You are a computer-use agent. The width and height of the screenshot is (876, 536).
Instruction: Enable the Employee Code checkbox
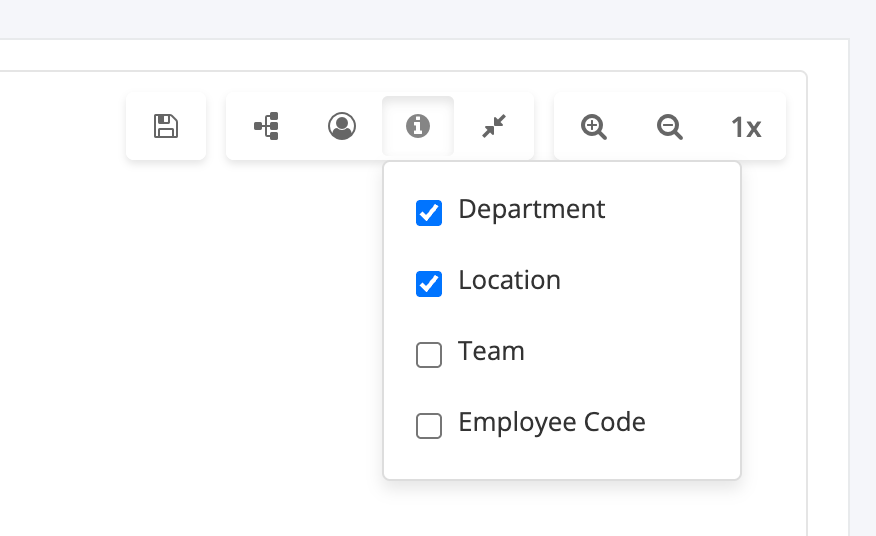click(x=429, y=426)
